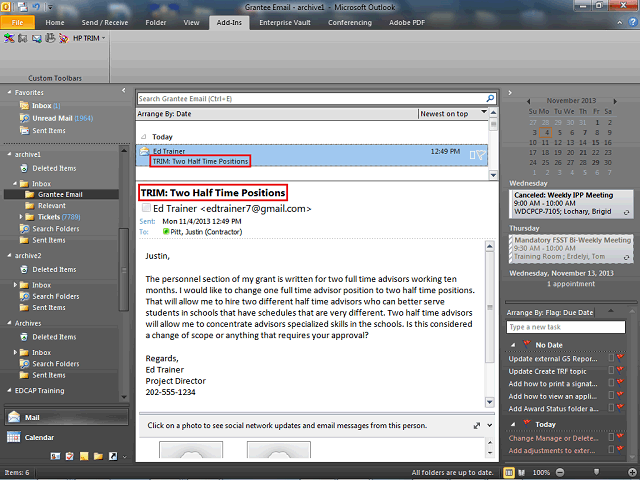640x480 pixels.
Task: Open Notes via yellow sticky icon
Action: coord(84,456)
